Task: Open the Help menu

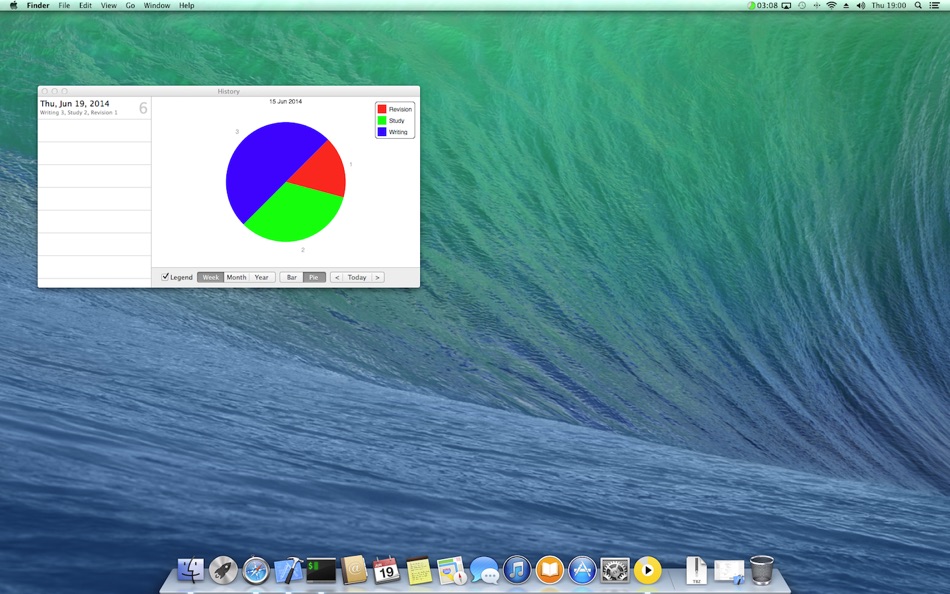Action: tap(187, 5)
